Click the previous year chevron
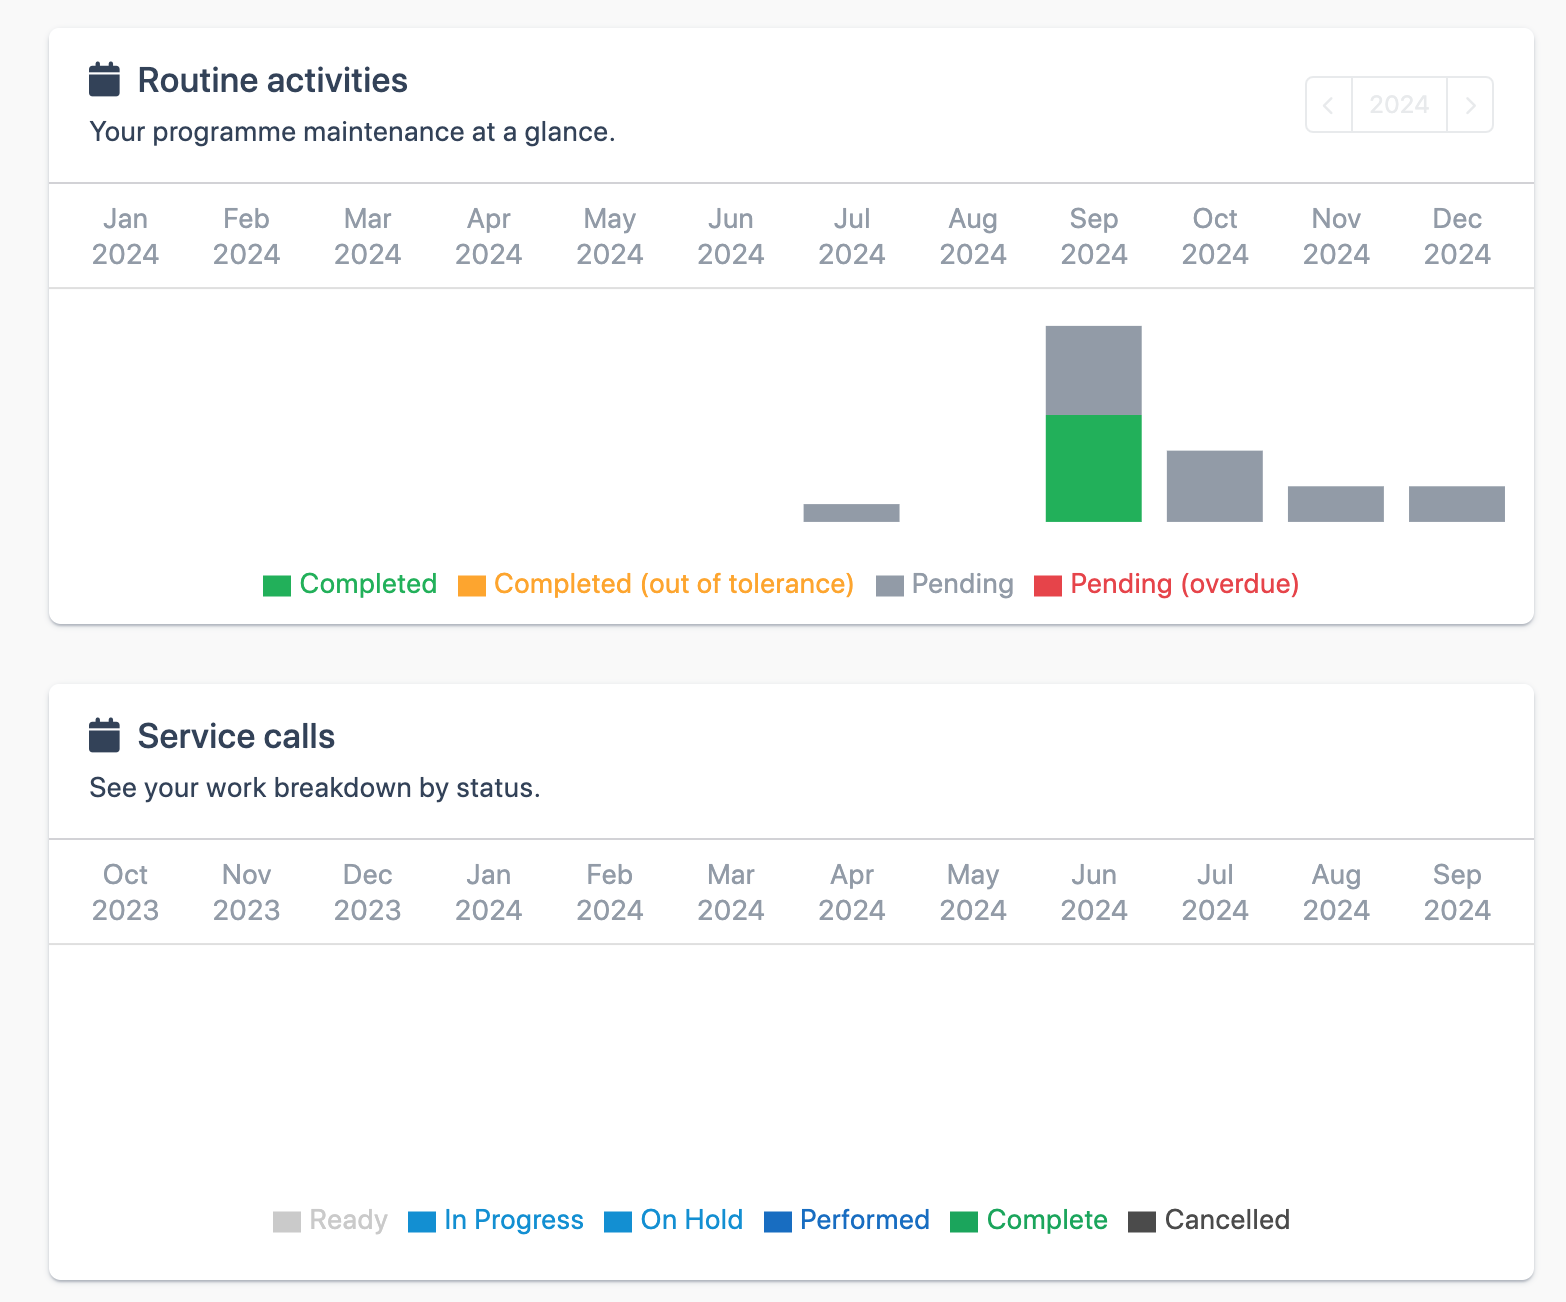The image size is (1566, 1302). click(1327, 104)
